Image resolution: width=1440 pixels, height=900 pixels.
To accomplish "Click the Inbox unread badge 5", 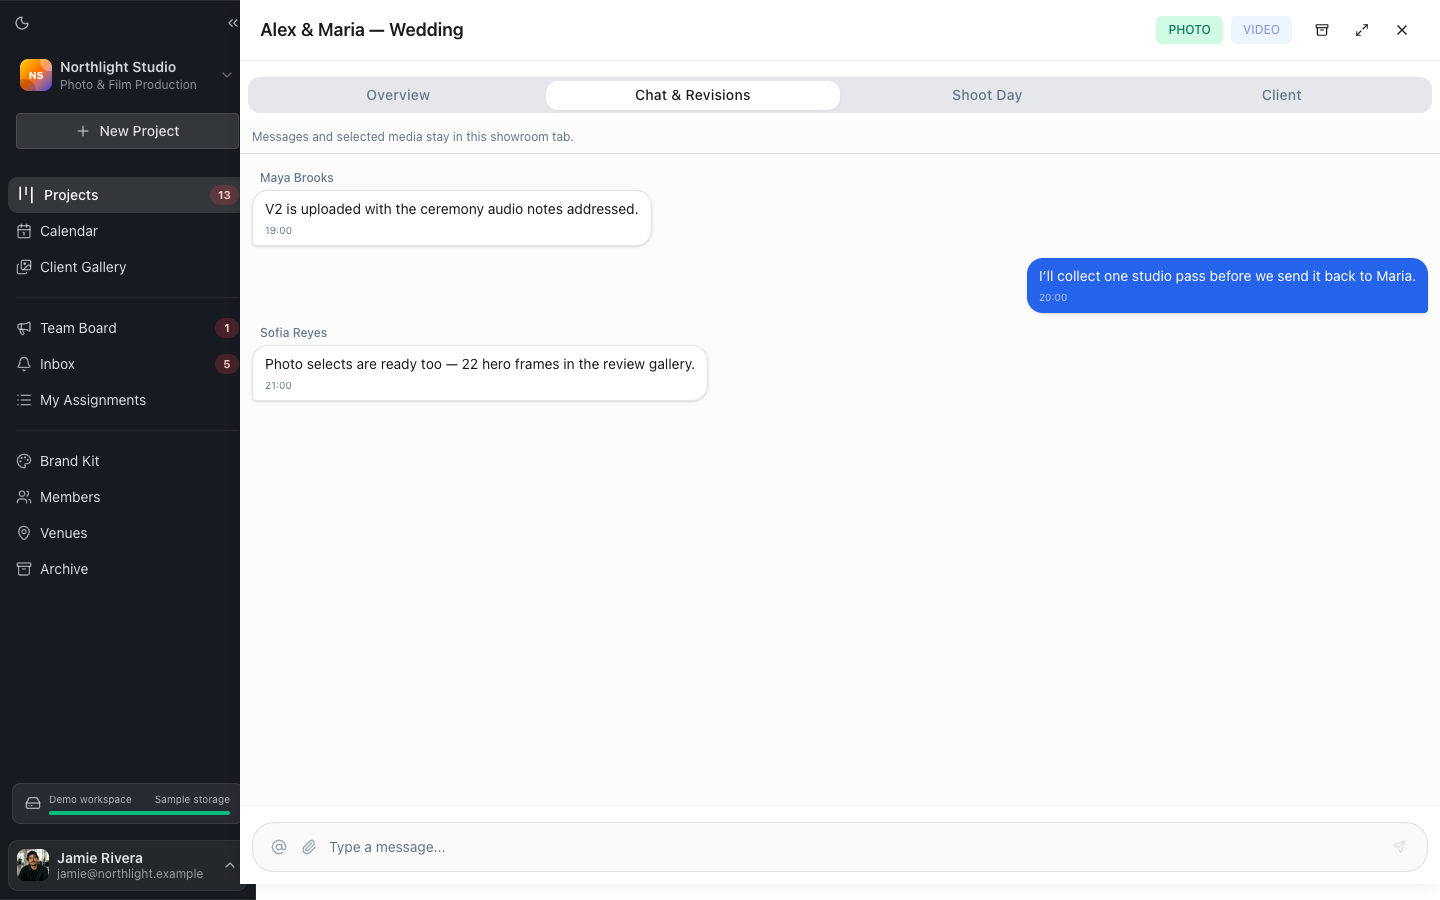I will [227, 364].
